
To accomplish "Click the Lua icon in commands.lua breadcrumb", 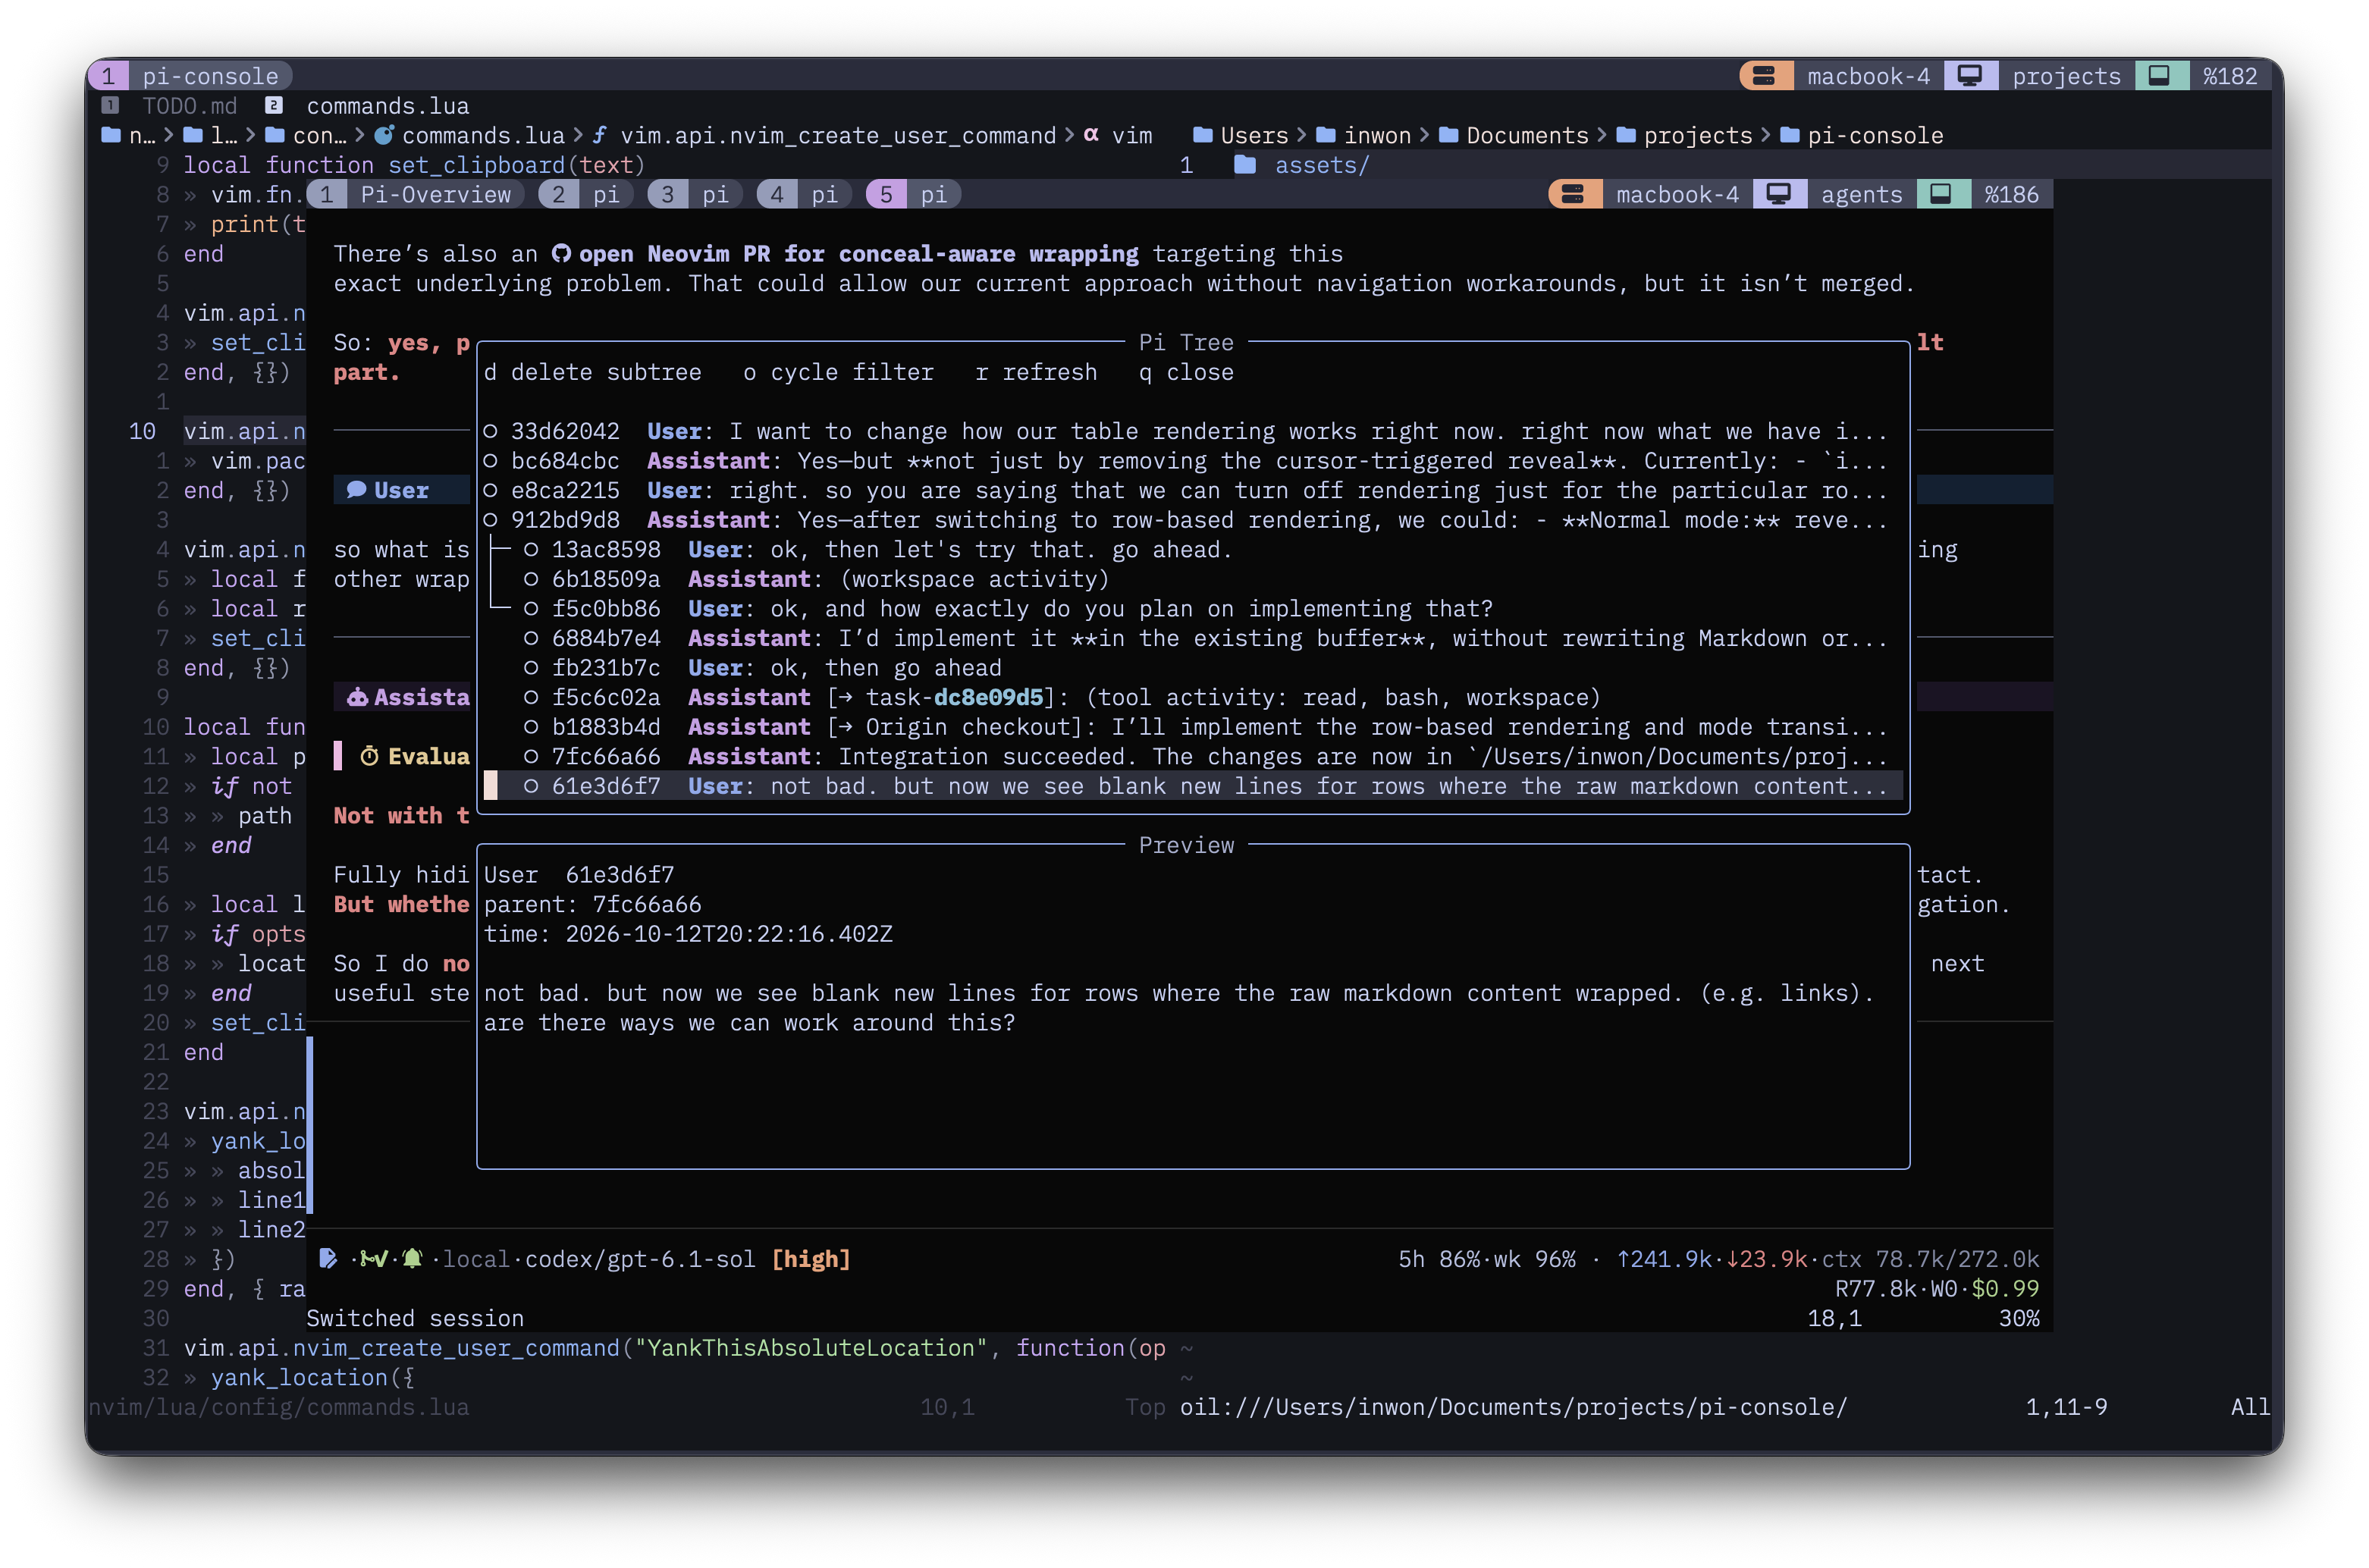I will [384, 135].
